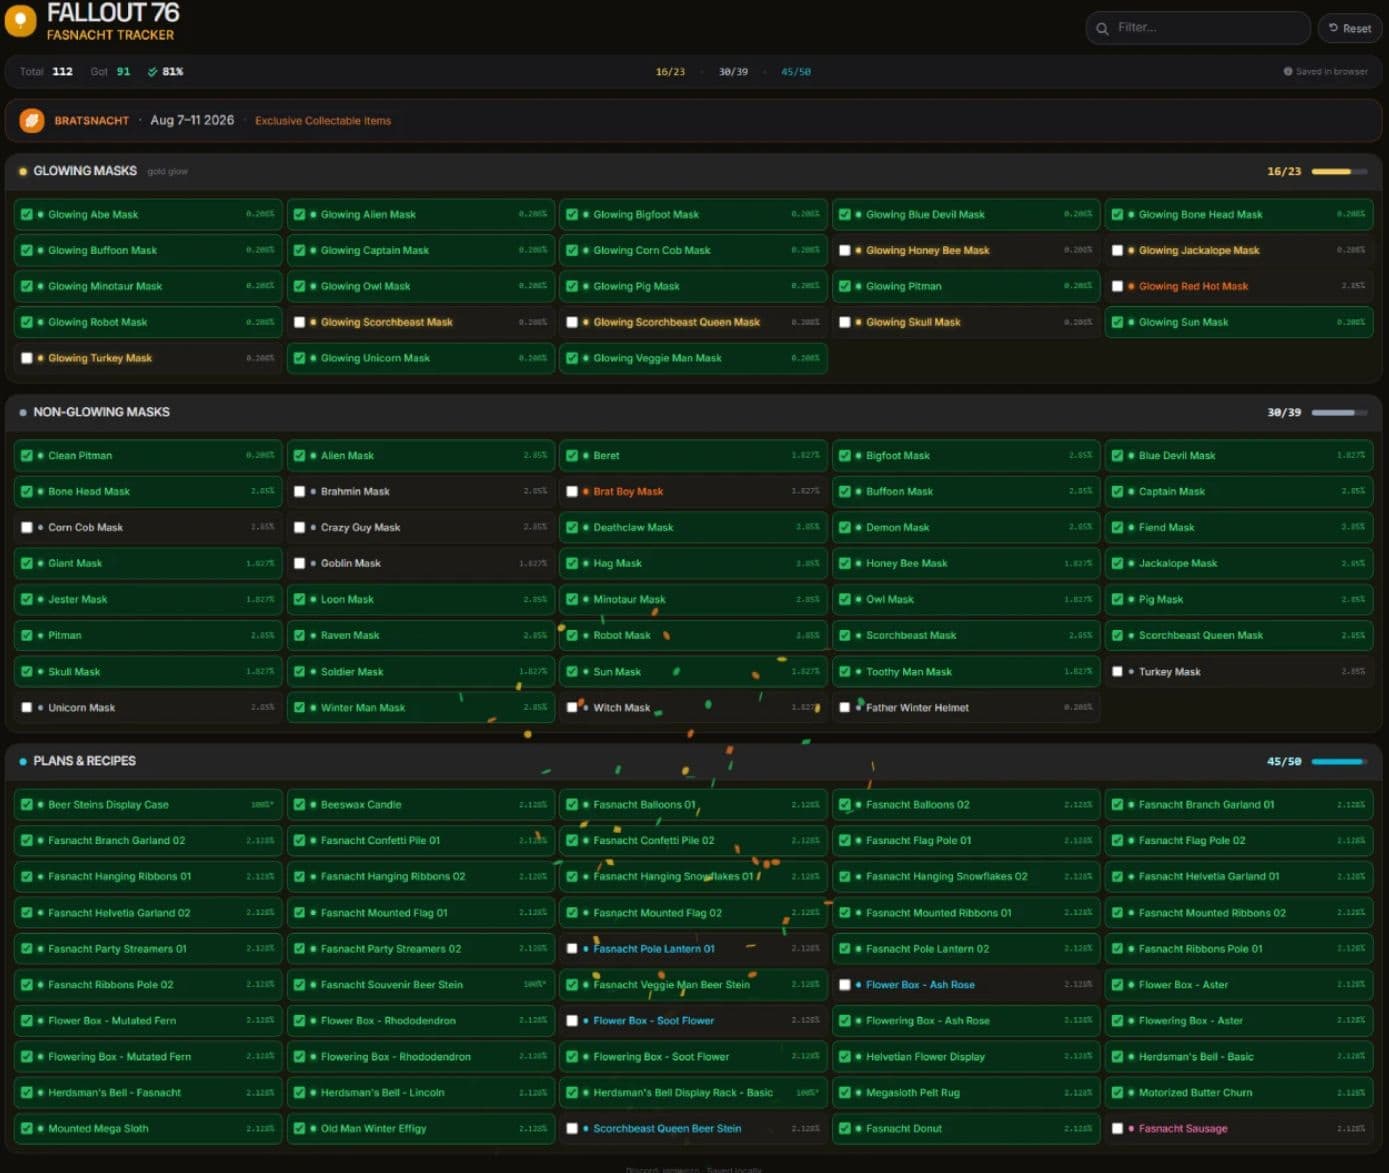Click the Plans & Recipes progress bar
The width and height of the screenshot is (1389, 1173).
[x=1339, y=762]
